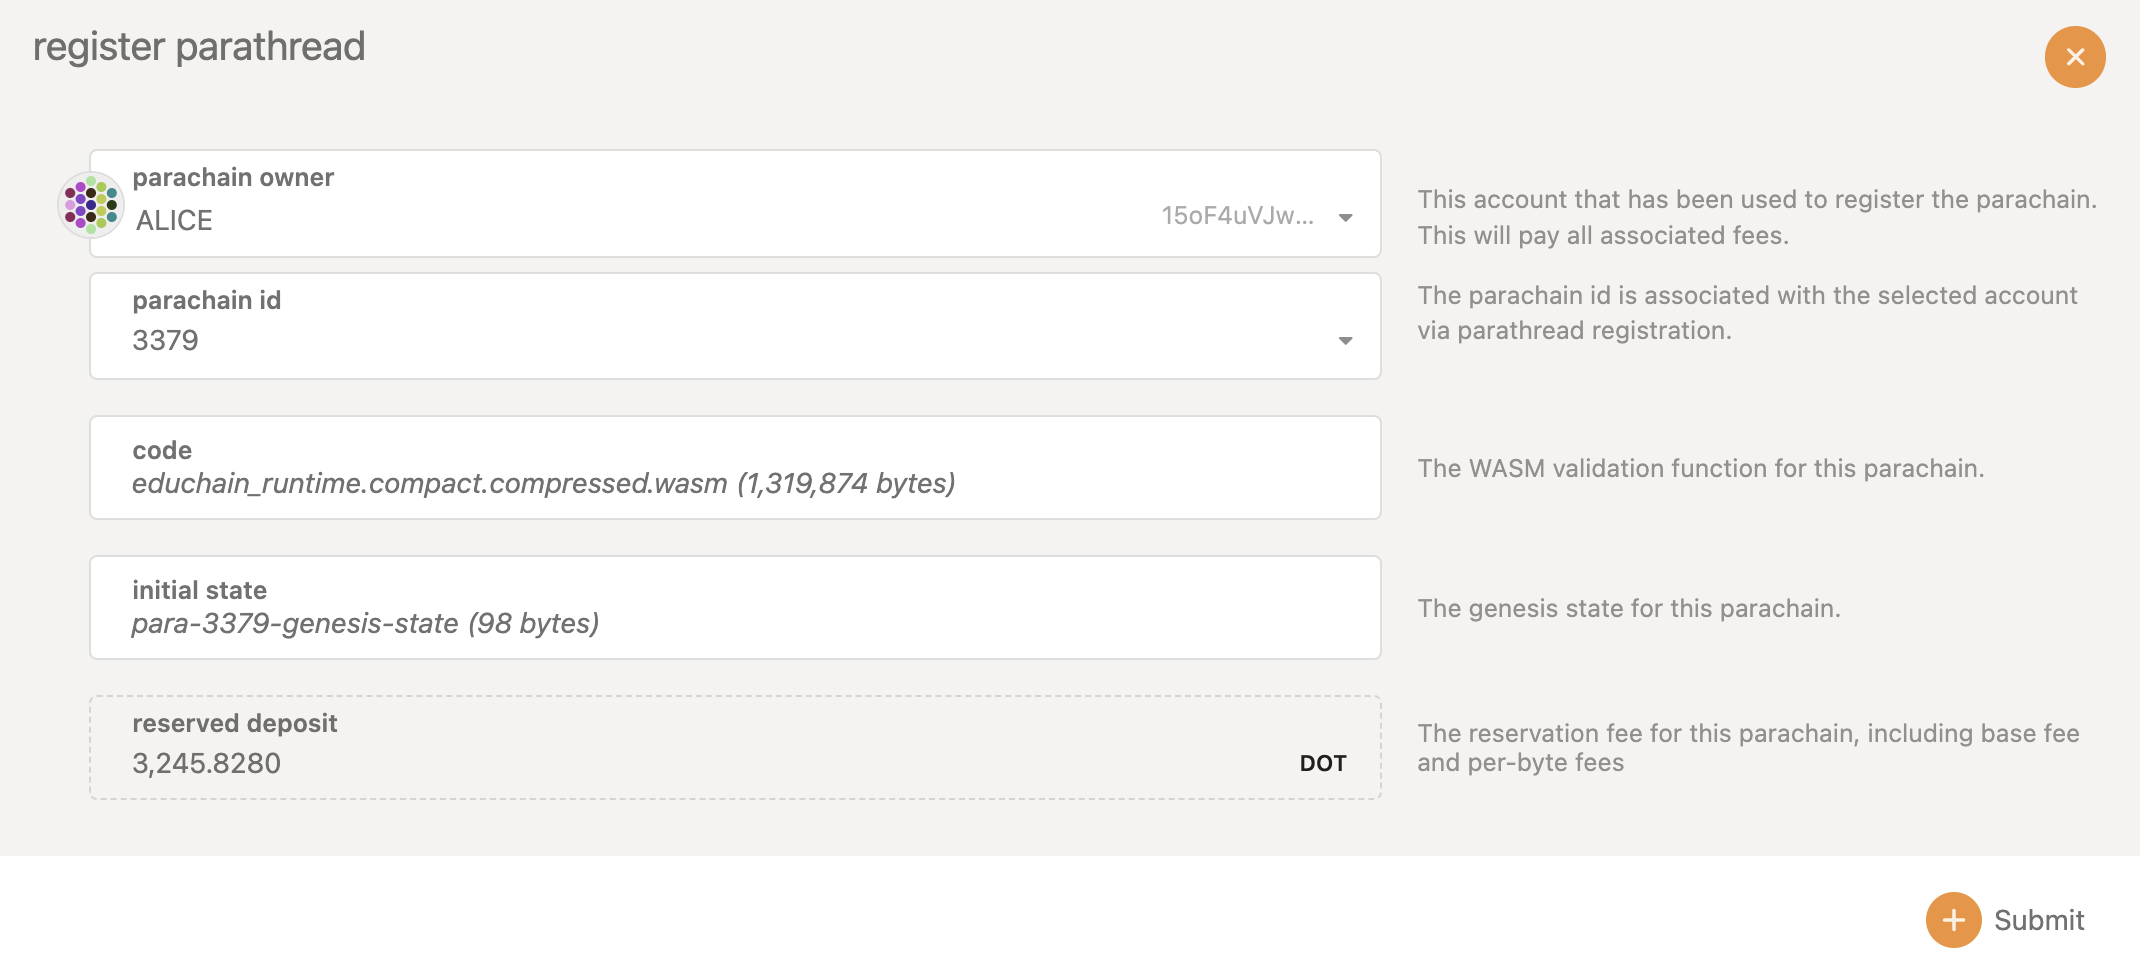
Task: Click the ALICE account identicon
Action: pyautogui.click(x=91, y=204)
